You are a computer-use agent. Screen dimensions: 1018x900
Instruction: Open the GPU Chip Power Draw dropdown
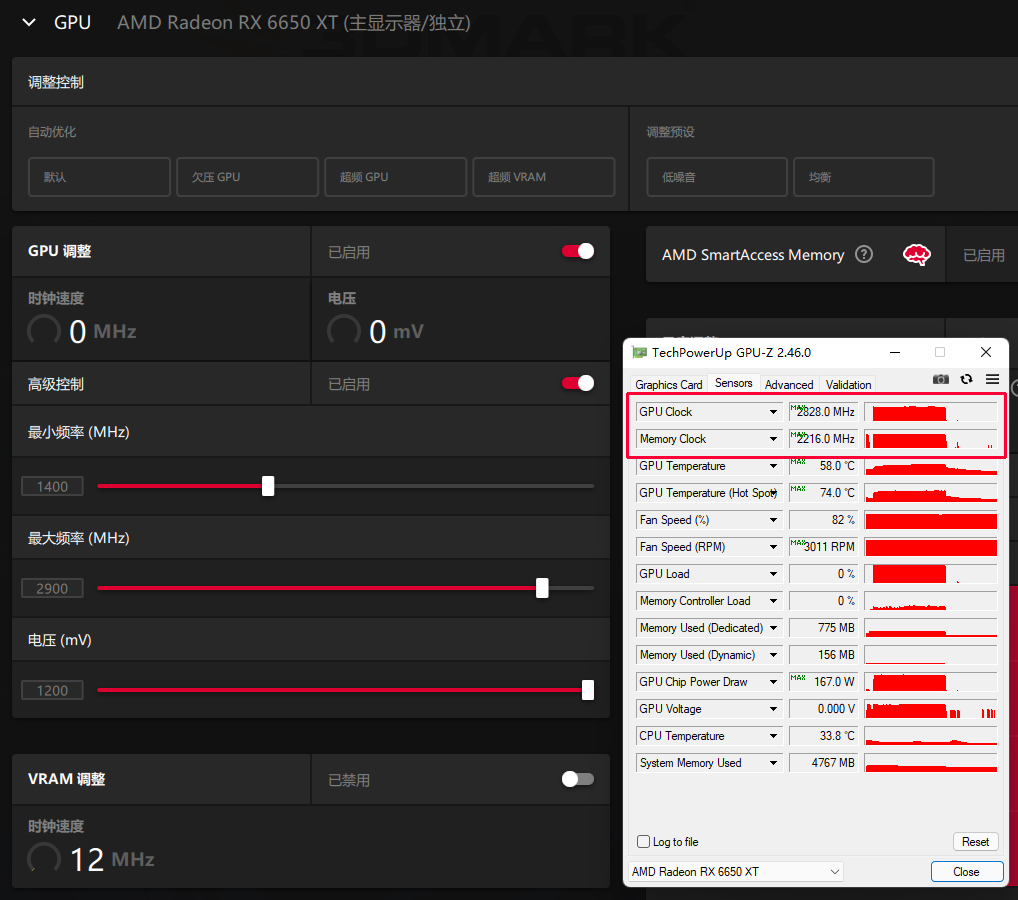[773, 682]
